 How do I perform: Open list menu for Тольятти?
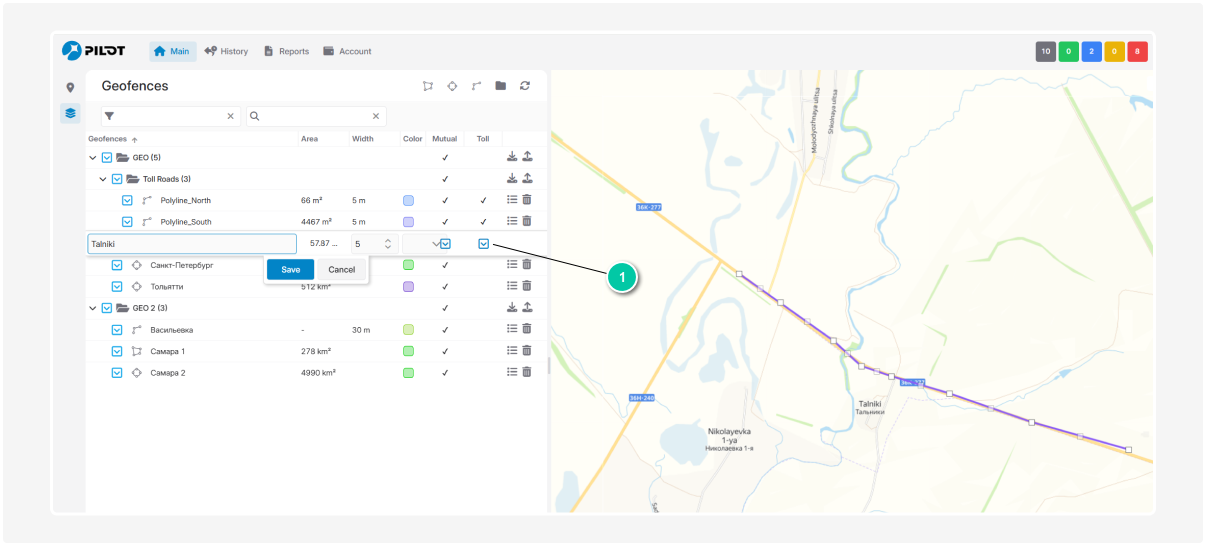coord(512,286)
